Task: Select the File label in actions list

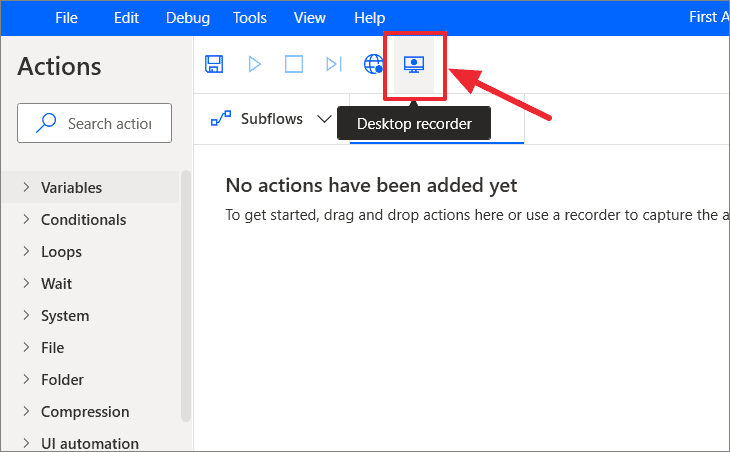Action: pyautogui.click(x=52, y=348)
